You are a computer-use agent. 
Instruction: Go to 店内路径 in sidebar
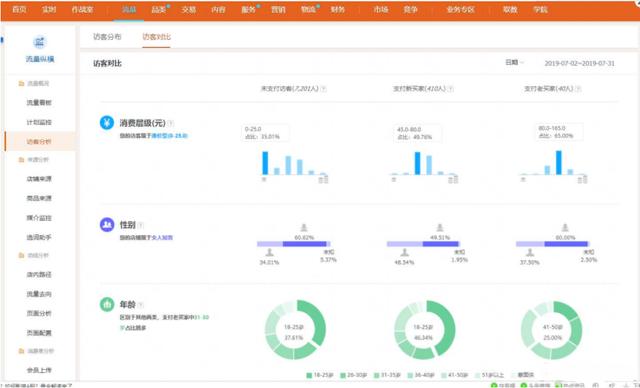pyautogui.click(x=39, y=275)
